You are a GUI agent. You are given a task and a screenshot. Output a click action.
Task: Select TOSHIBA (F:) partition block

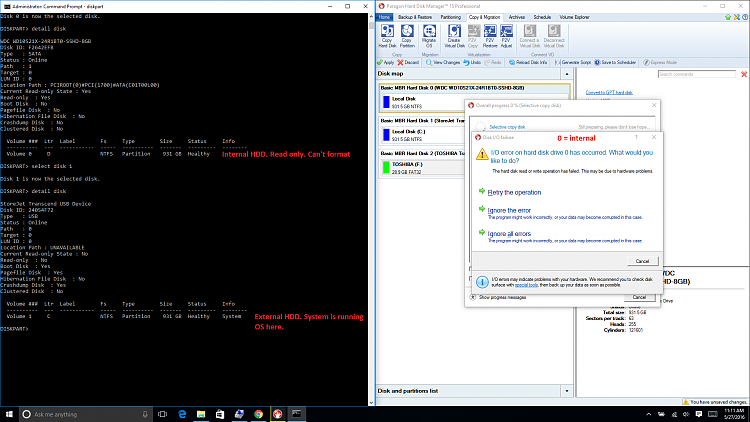(423, 168)
